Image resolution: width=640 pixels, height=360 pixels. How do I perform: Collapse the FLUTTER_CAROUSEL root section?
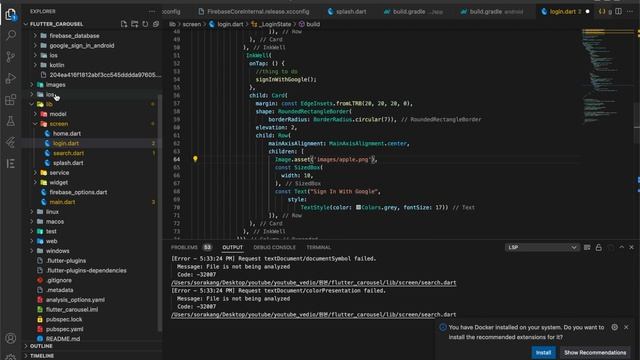(56, 24)
